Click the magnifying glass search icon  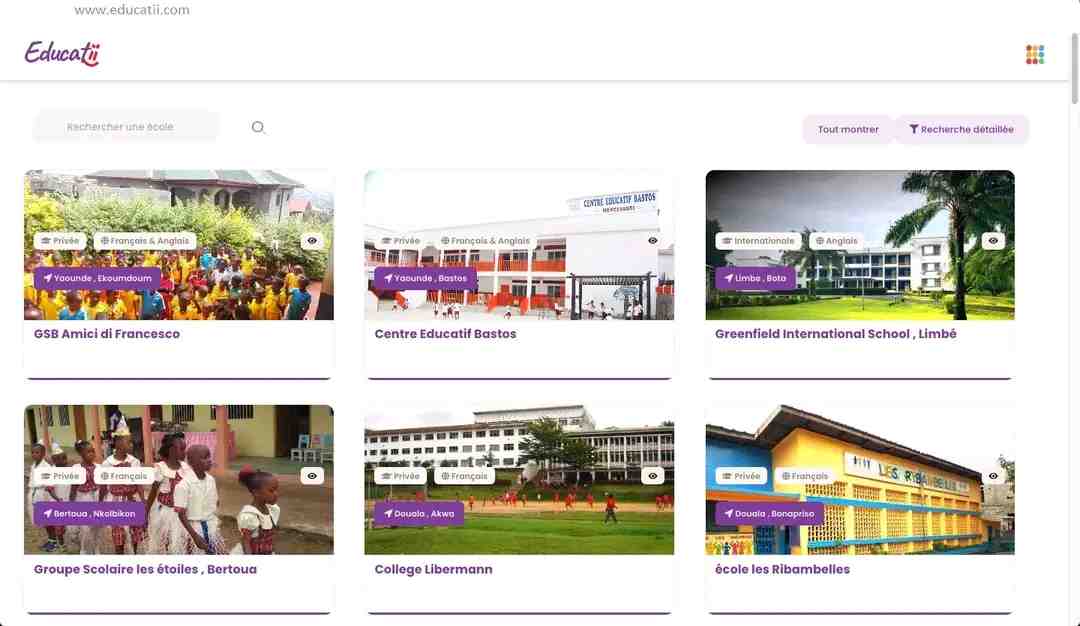(258, 127)
